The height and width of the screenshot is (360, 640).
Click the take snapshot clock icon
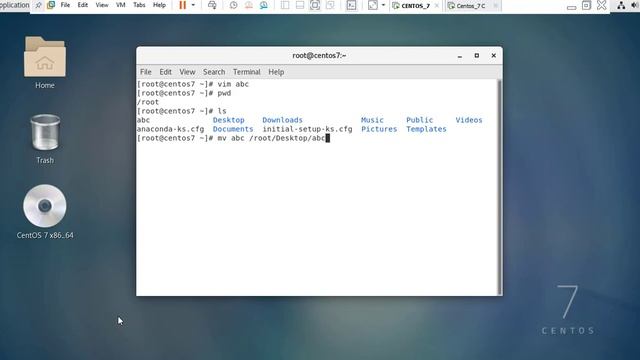233,5
